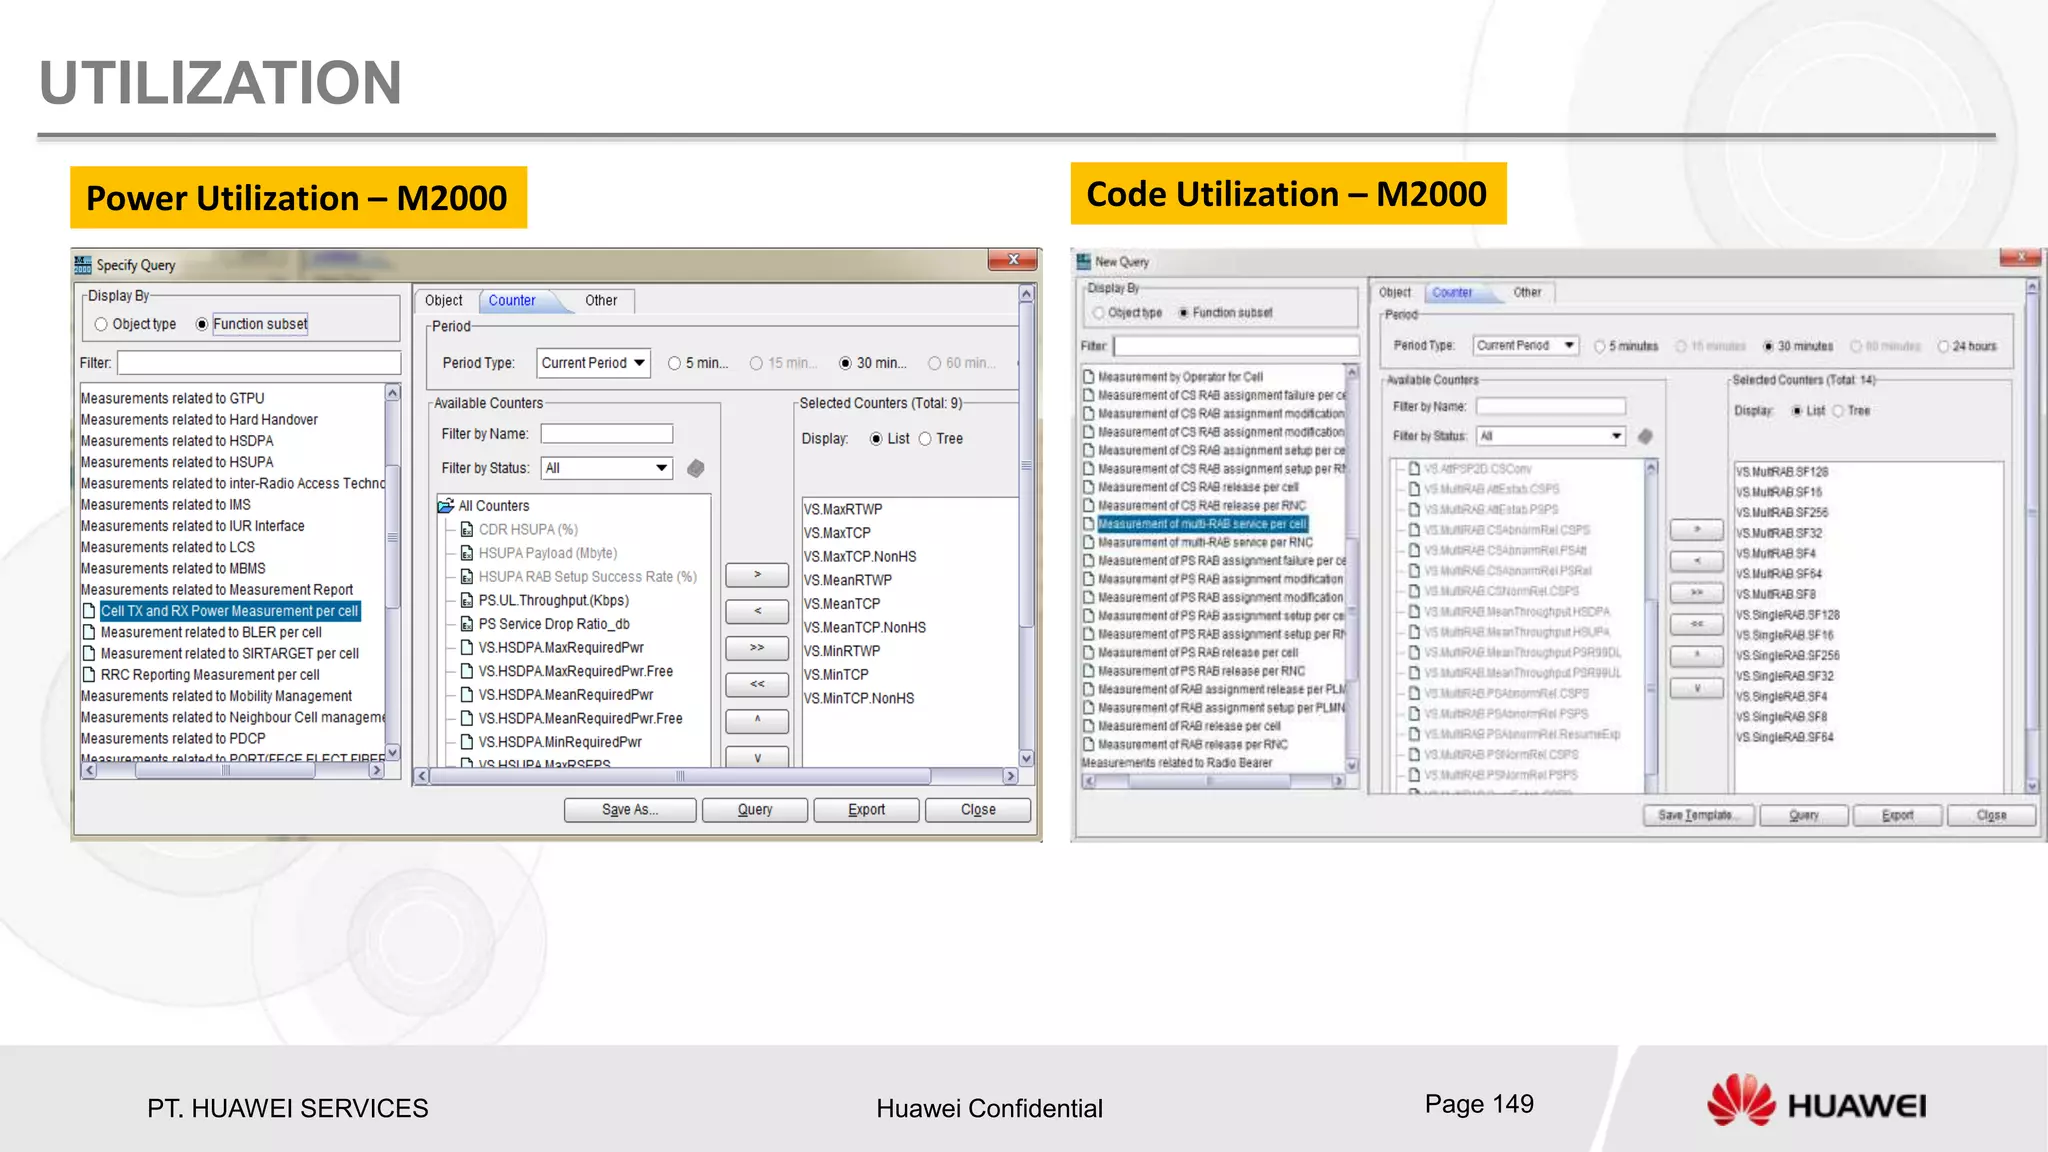The image size is (2048, 1152).
Task: Click the vertical scrollbar of the measurements list
Action: pos(393,571)
